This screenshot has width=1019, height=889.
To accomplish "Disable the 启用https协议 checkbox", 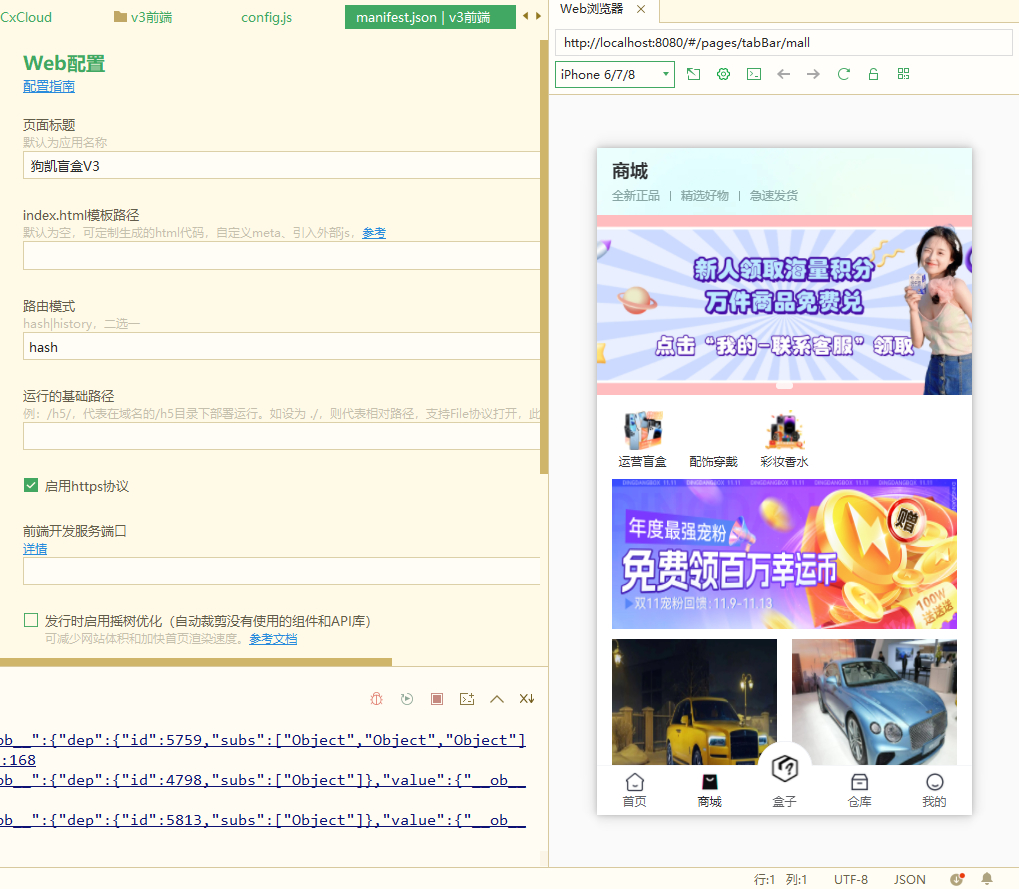I will [x=31, y=486].
